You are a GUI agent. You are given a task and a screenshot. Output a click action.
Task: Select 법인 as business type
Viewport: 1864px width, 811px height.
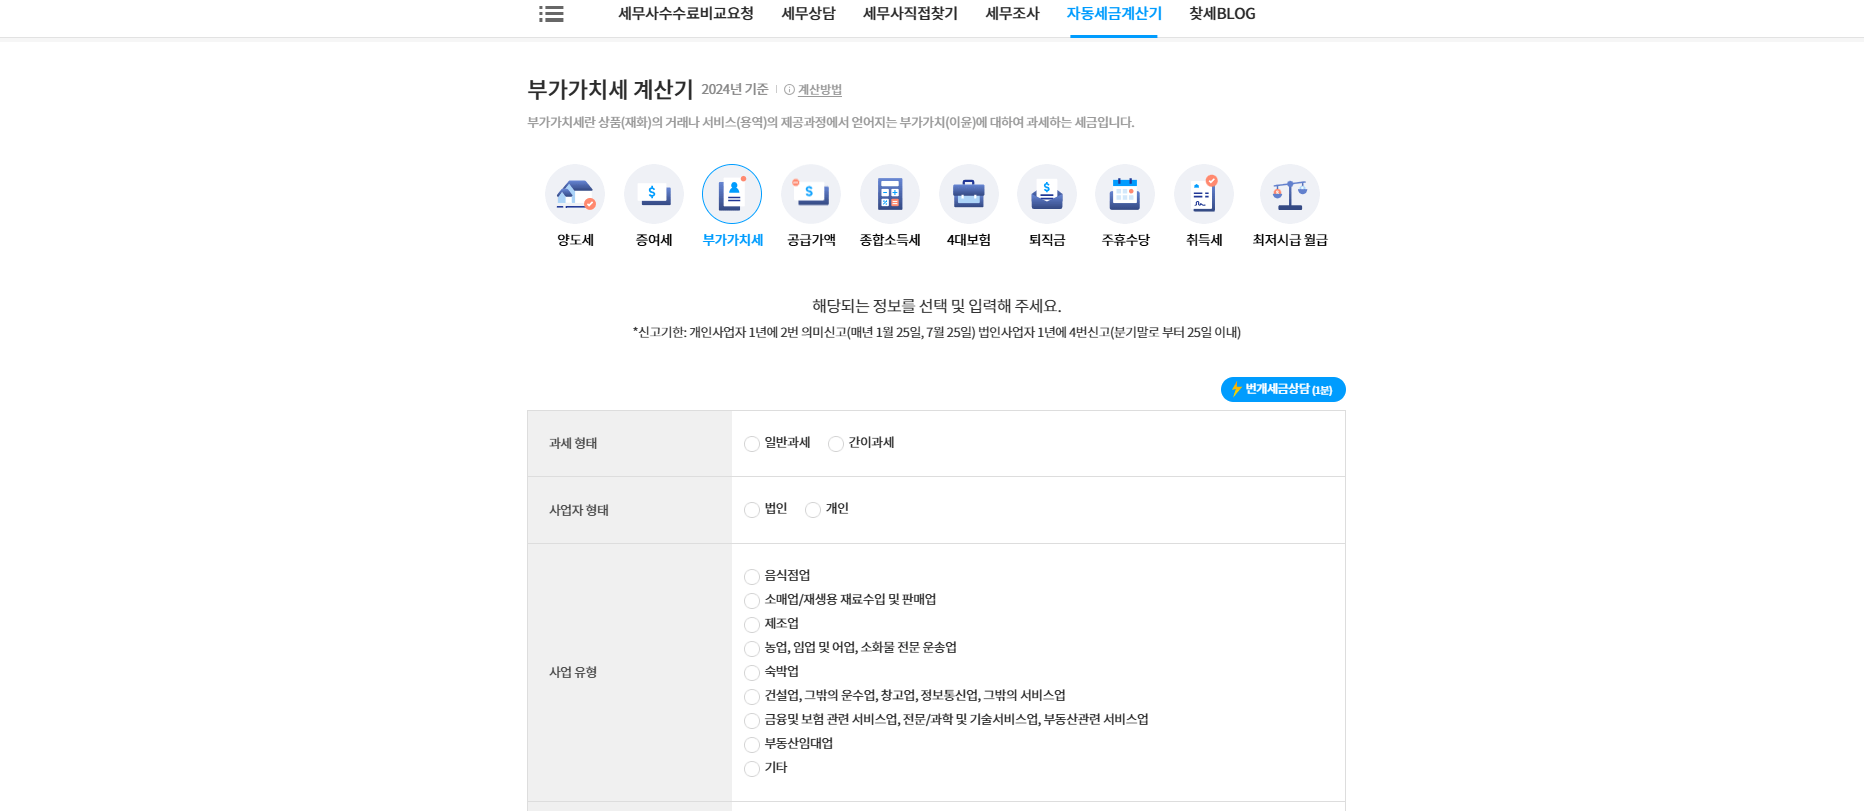click(x=752, y=510)
